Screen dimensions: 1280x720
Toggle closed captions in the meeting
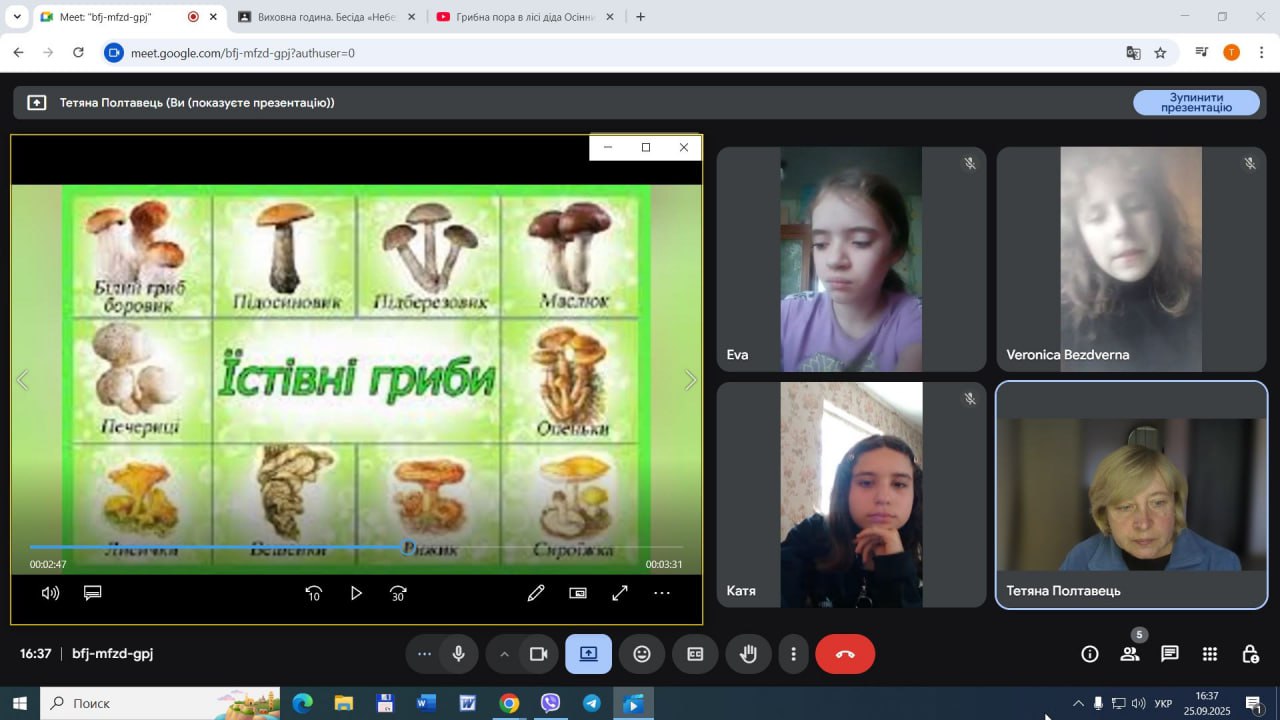(x=695, y=654)
